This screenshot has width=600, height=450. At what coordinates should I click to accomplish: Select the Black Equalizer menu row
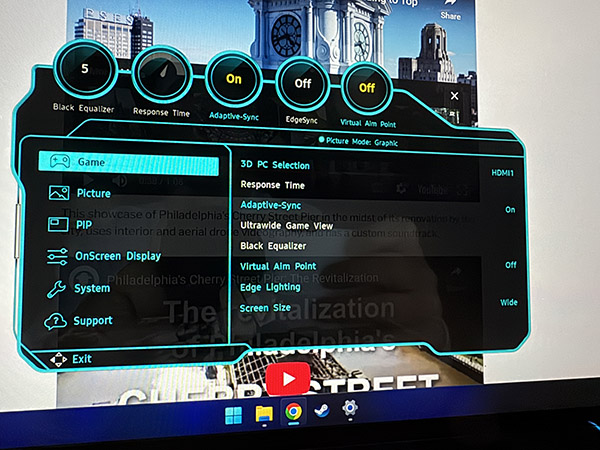coord(273,246)
